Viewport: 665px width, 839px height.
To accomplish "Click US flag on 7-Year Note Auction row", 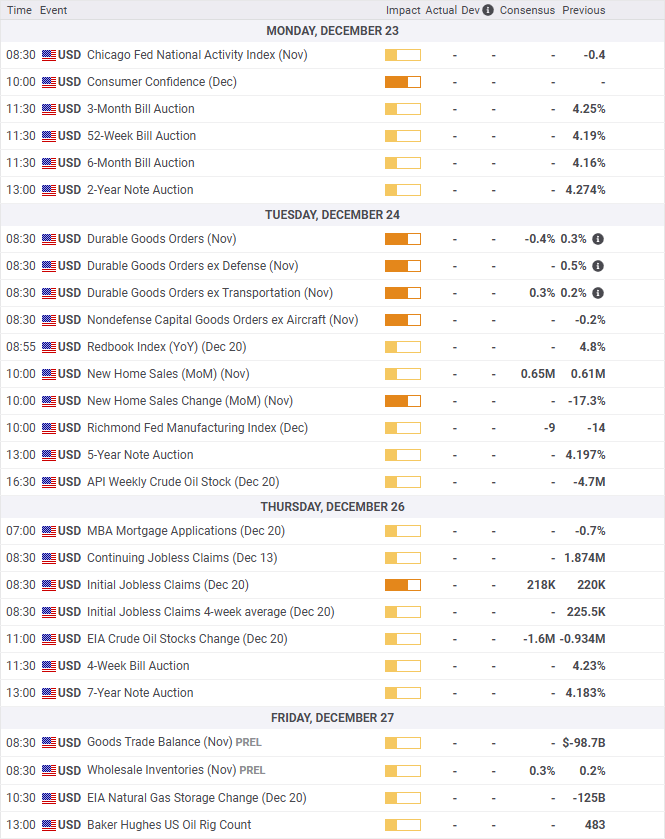I will click(49, 693).
